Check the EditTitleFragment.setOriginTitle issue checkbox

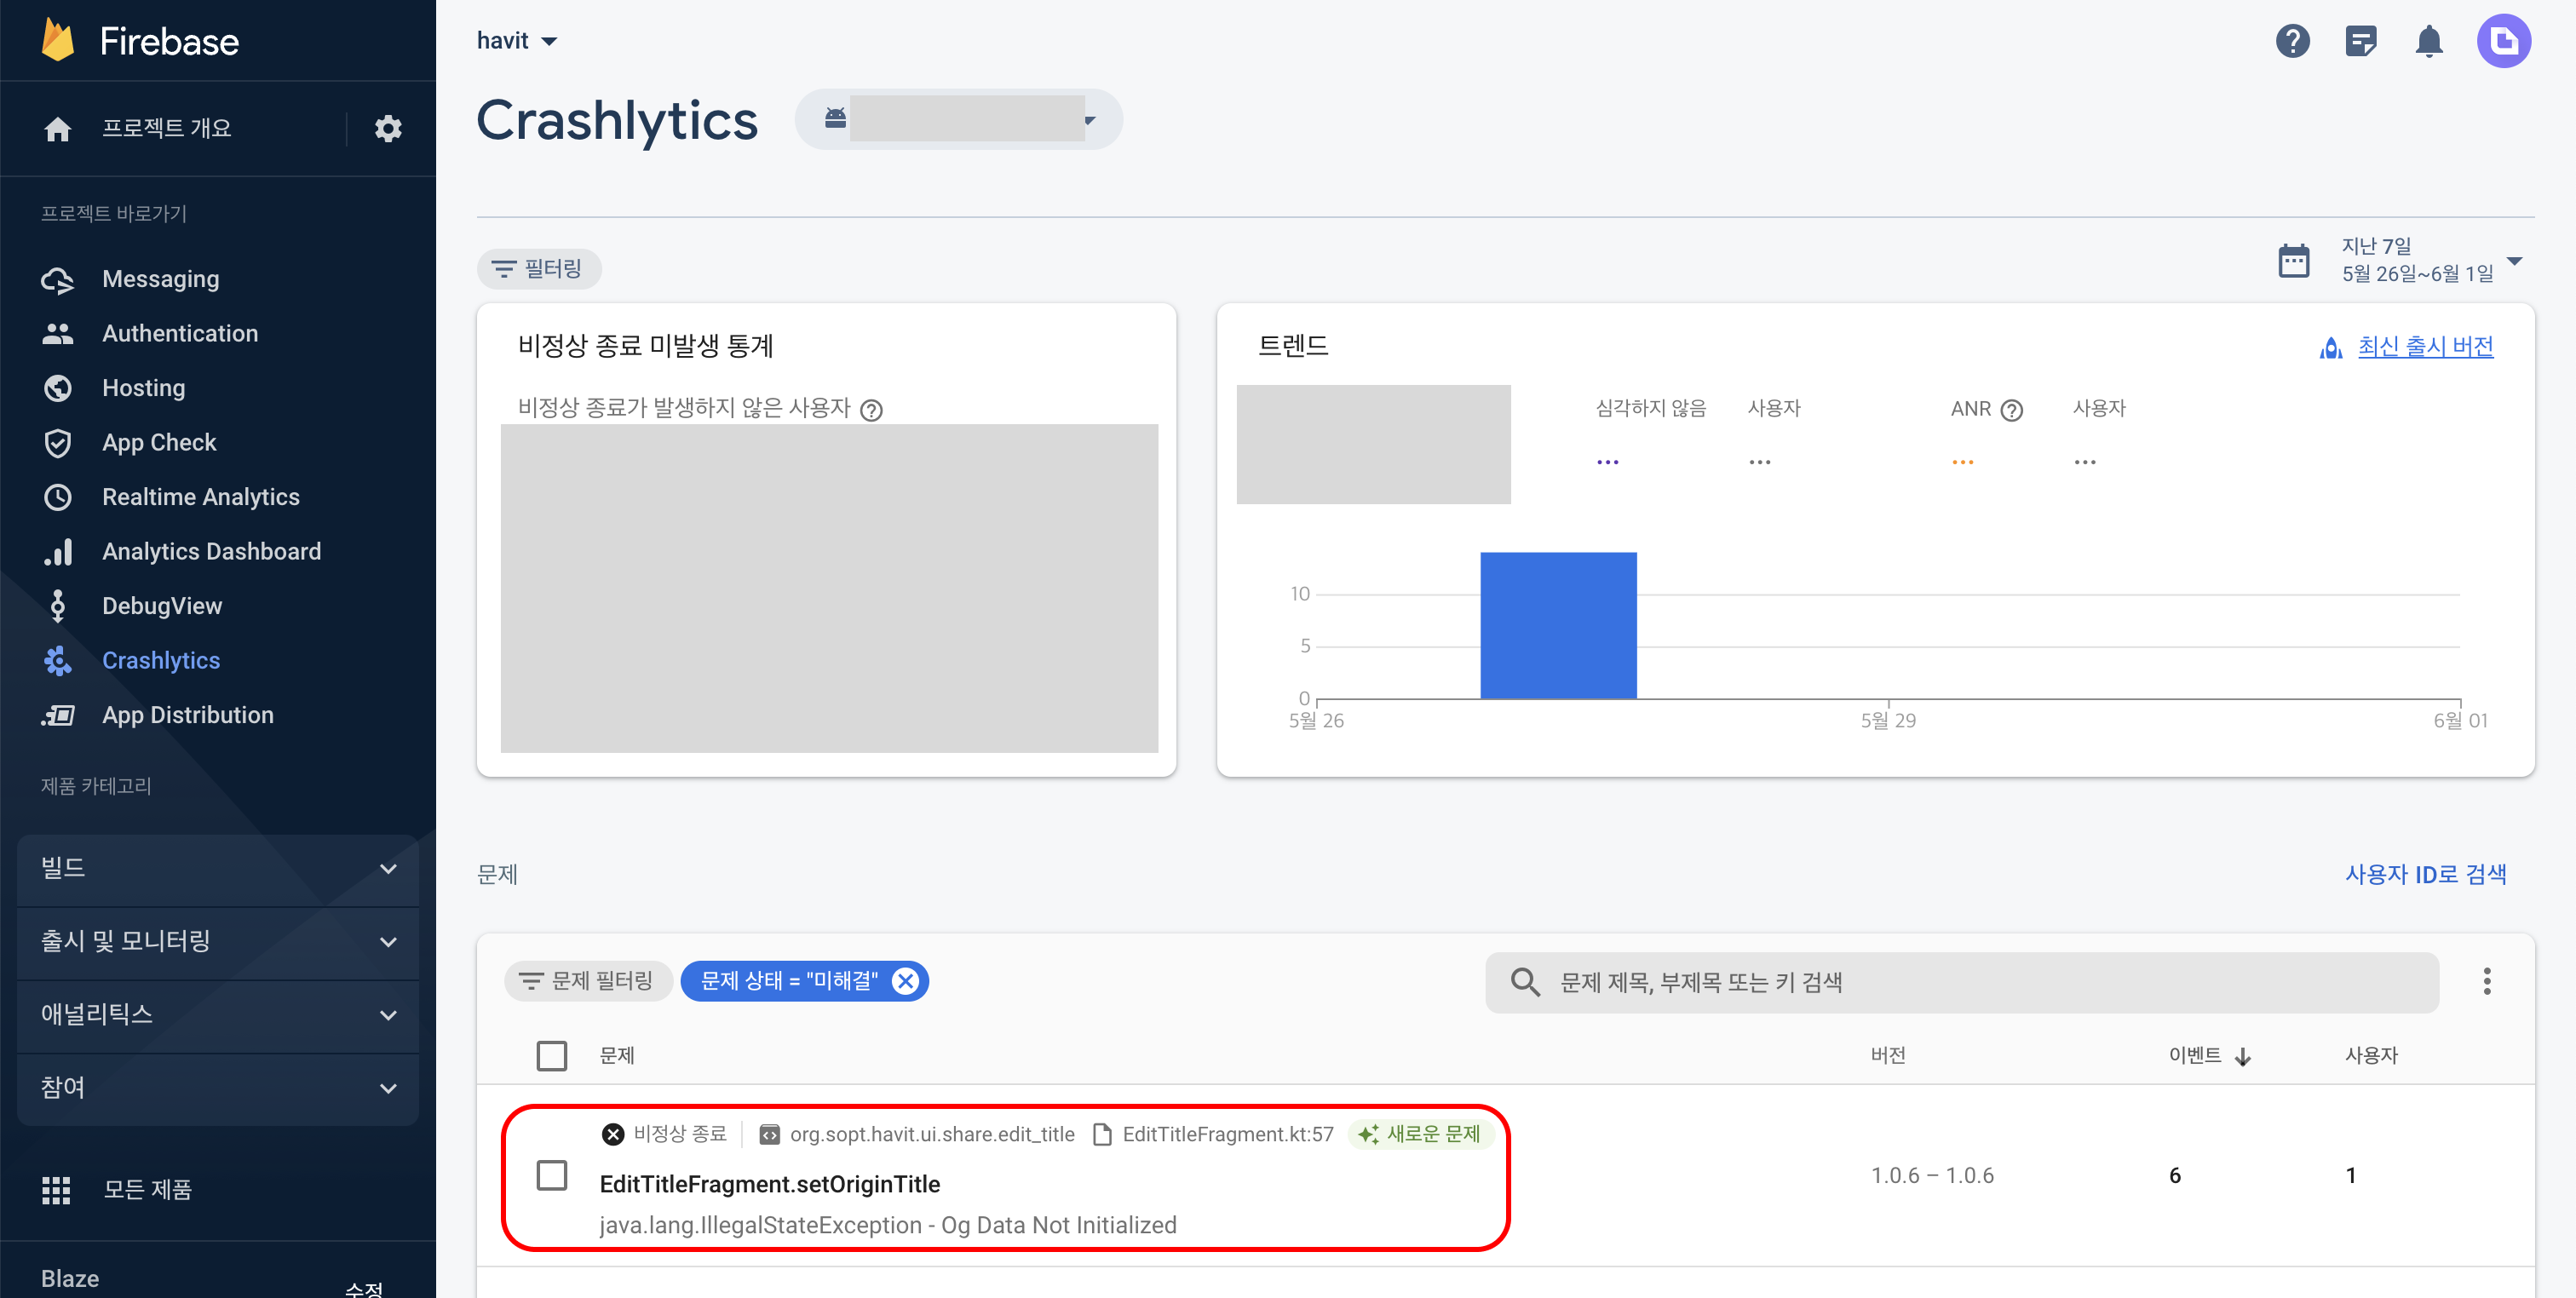(552, 1176)
